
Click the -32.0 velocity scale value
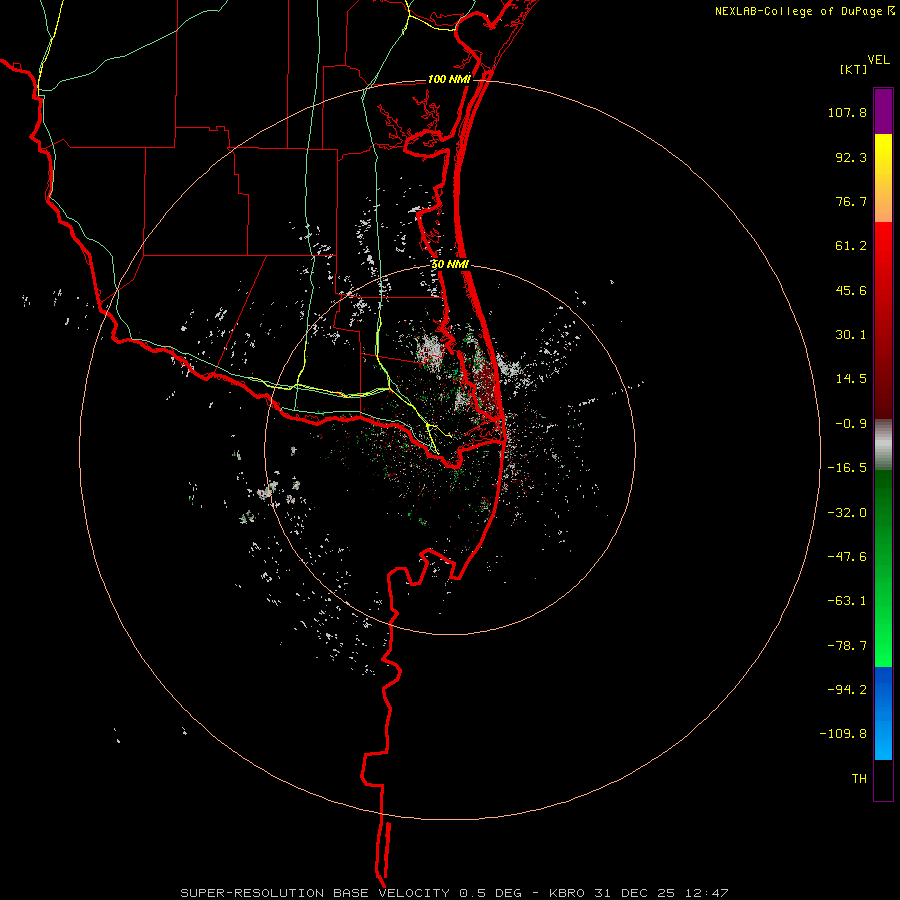pos(847,513)
